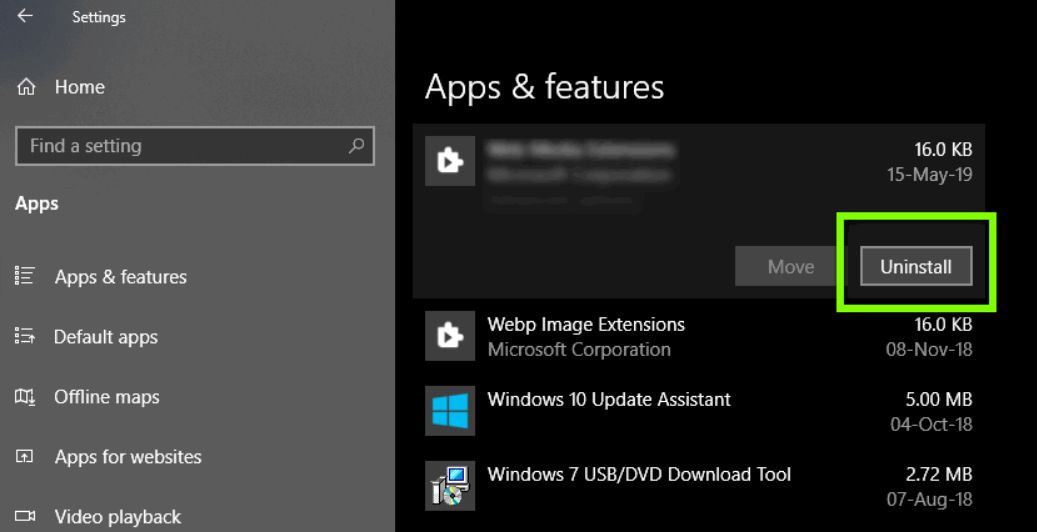Click the Apps for websites icon
This screenshot has height=532, width=1037.
pos(25,457)
